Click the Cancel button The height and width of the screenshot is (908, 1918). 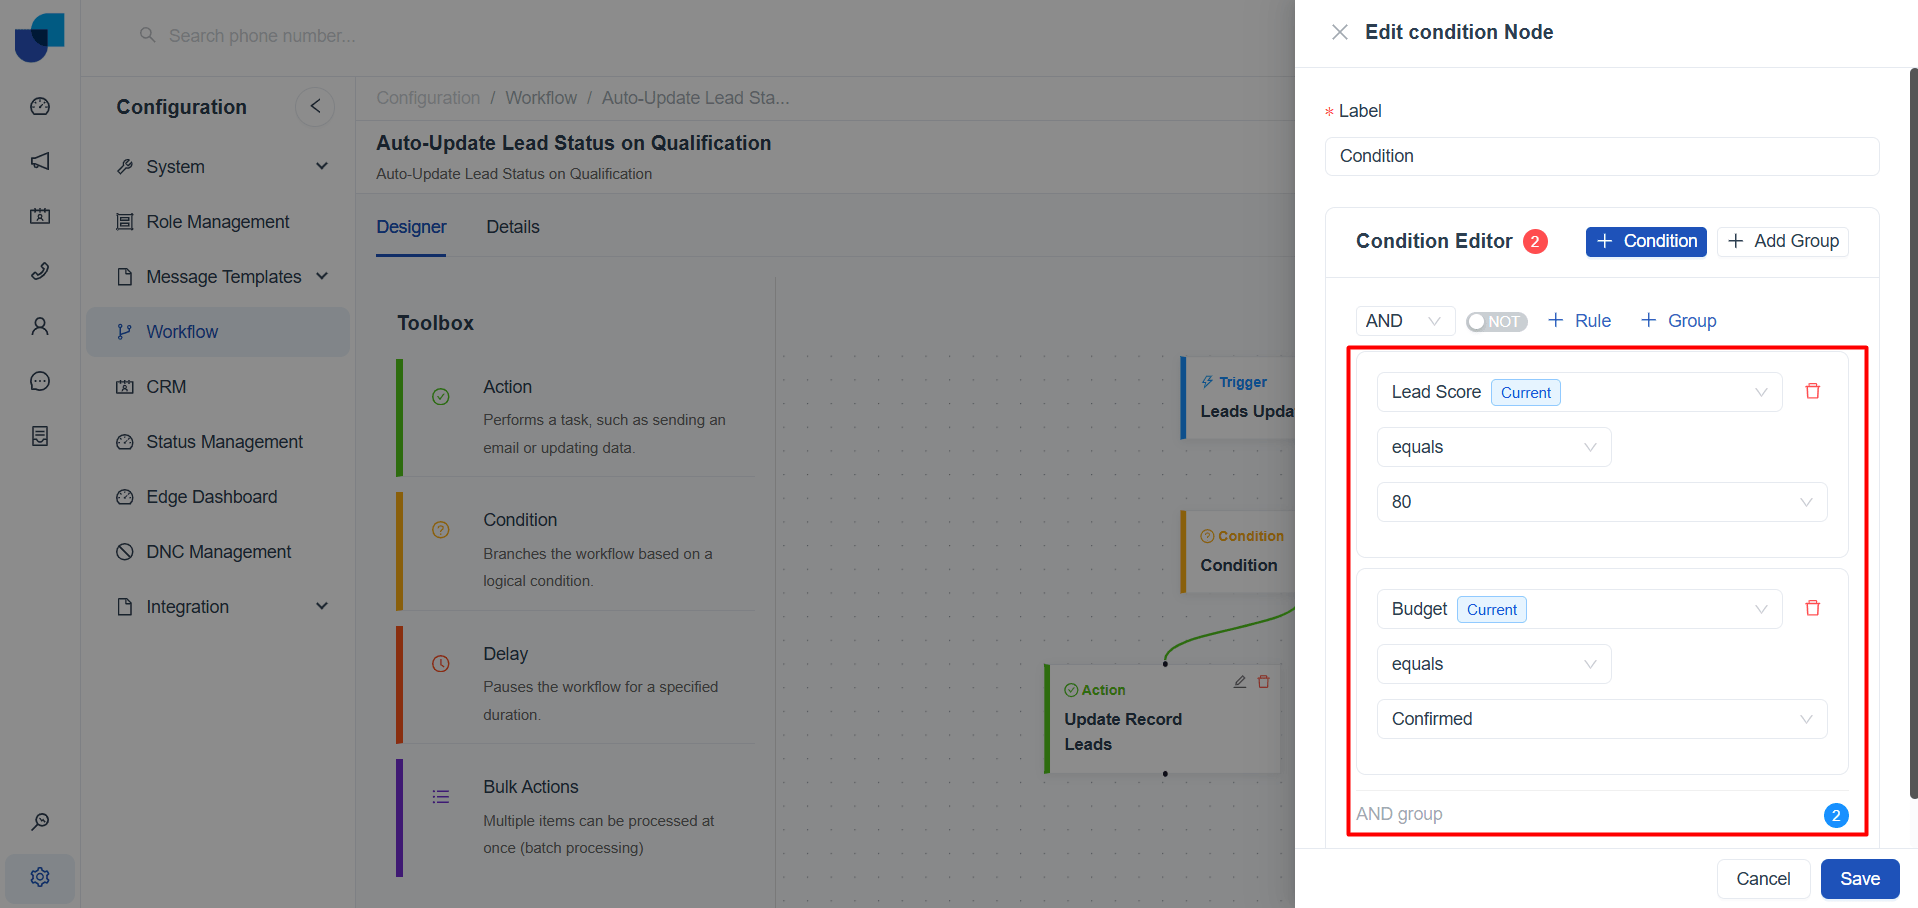[1763, 879]
